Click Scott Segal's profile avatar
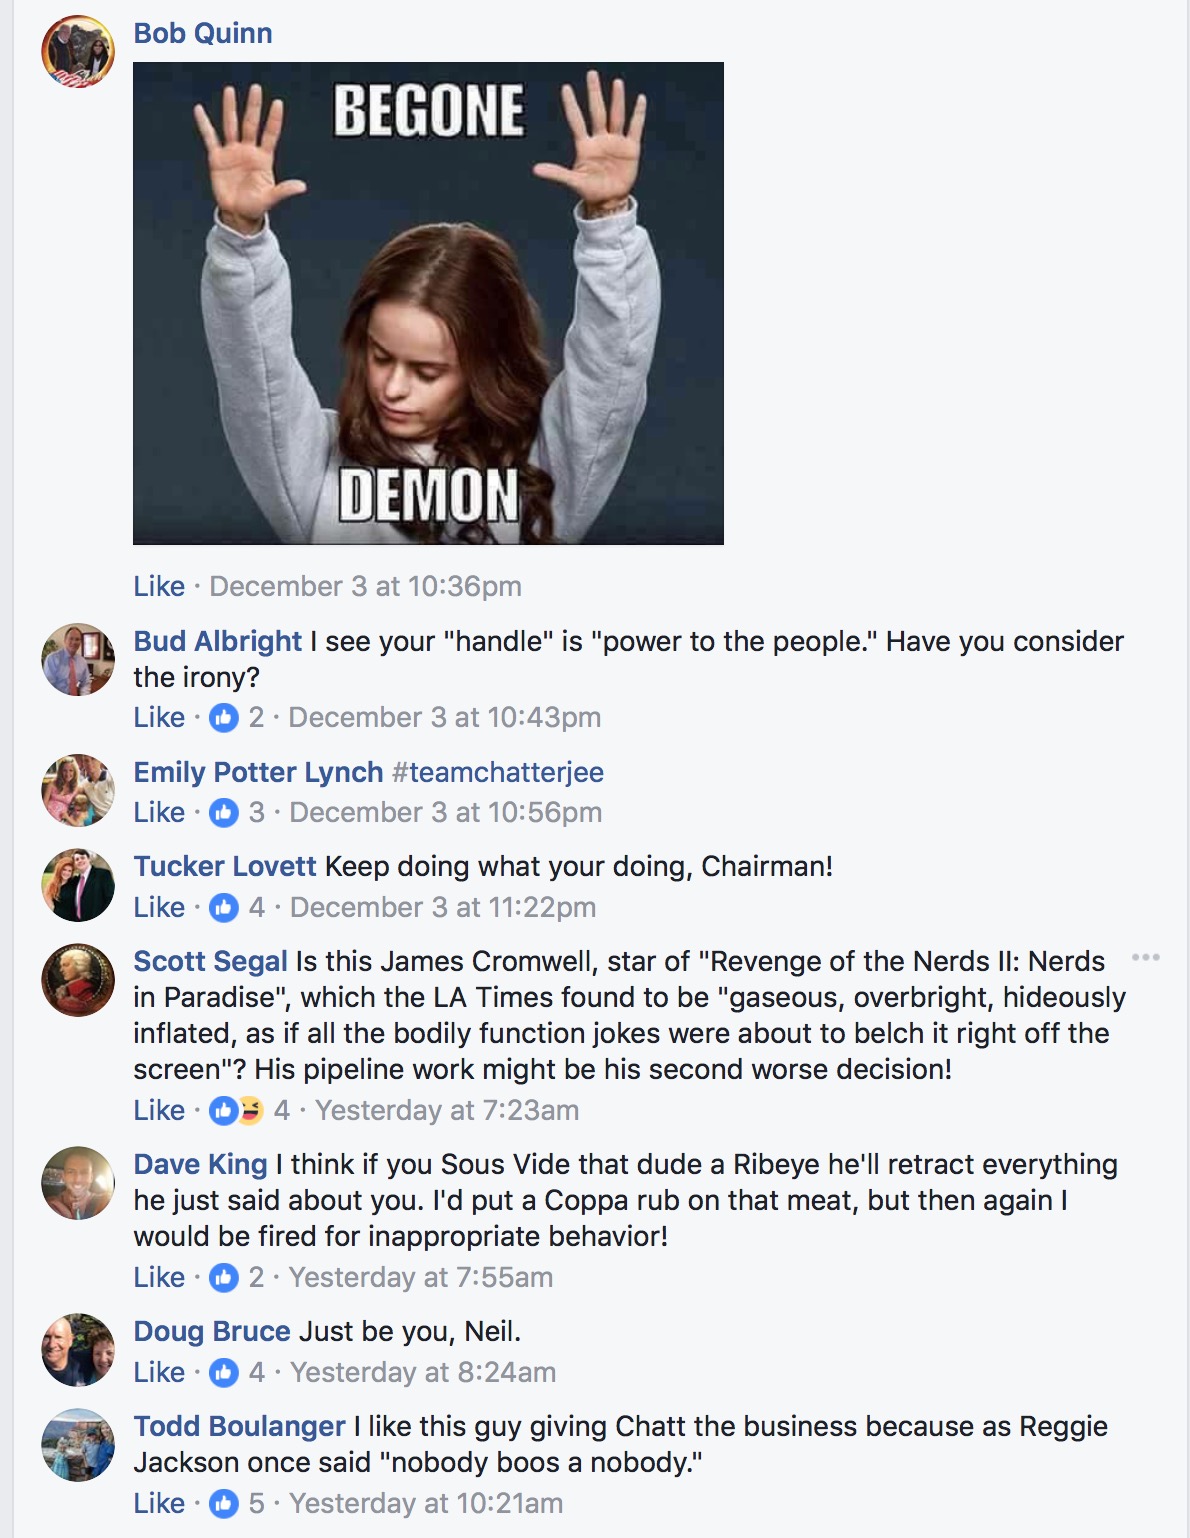The height and width of the screenshot is (1538, 1190). (78, 980)
